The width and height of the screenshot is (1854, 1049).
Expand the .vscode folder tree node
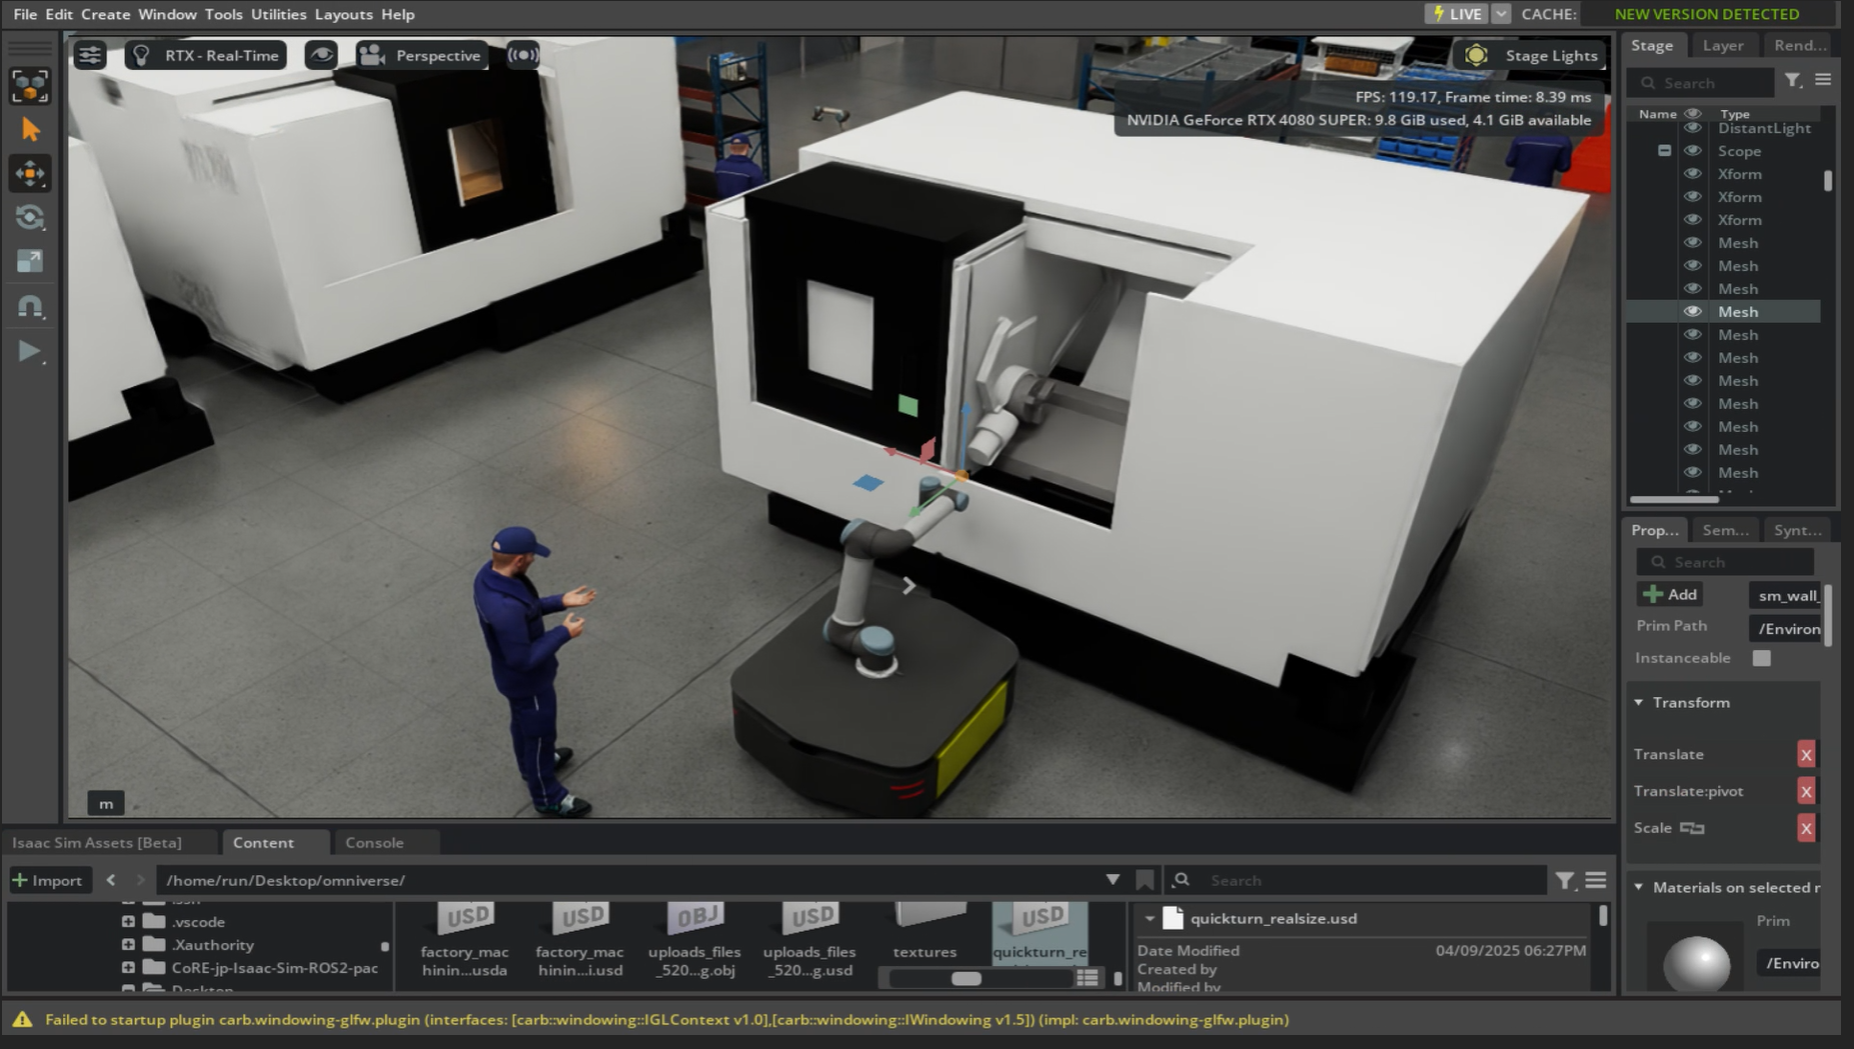coord(128,922)
